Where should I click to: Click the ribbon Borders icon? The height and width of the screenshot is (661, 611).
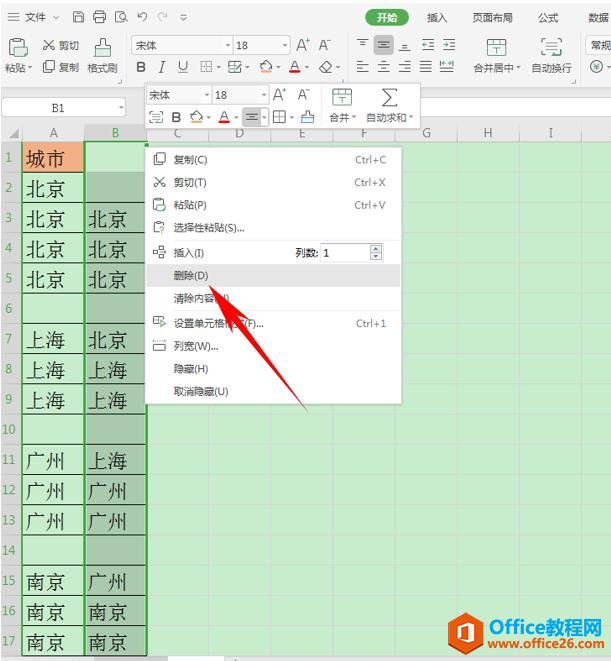206,67
